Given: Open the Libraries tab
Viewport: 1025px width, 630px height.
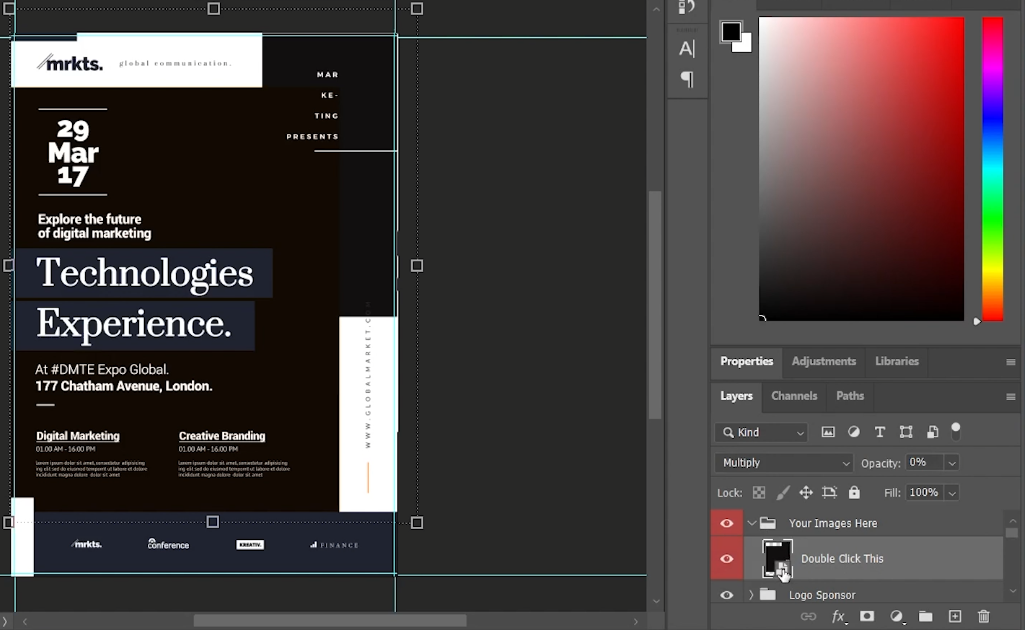Looking at the screenshot, I should 896,361.
